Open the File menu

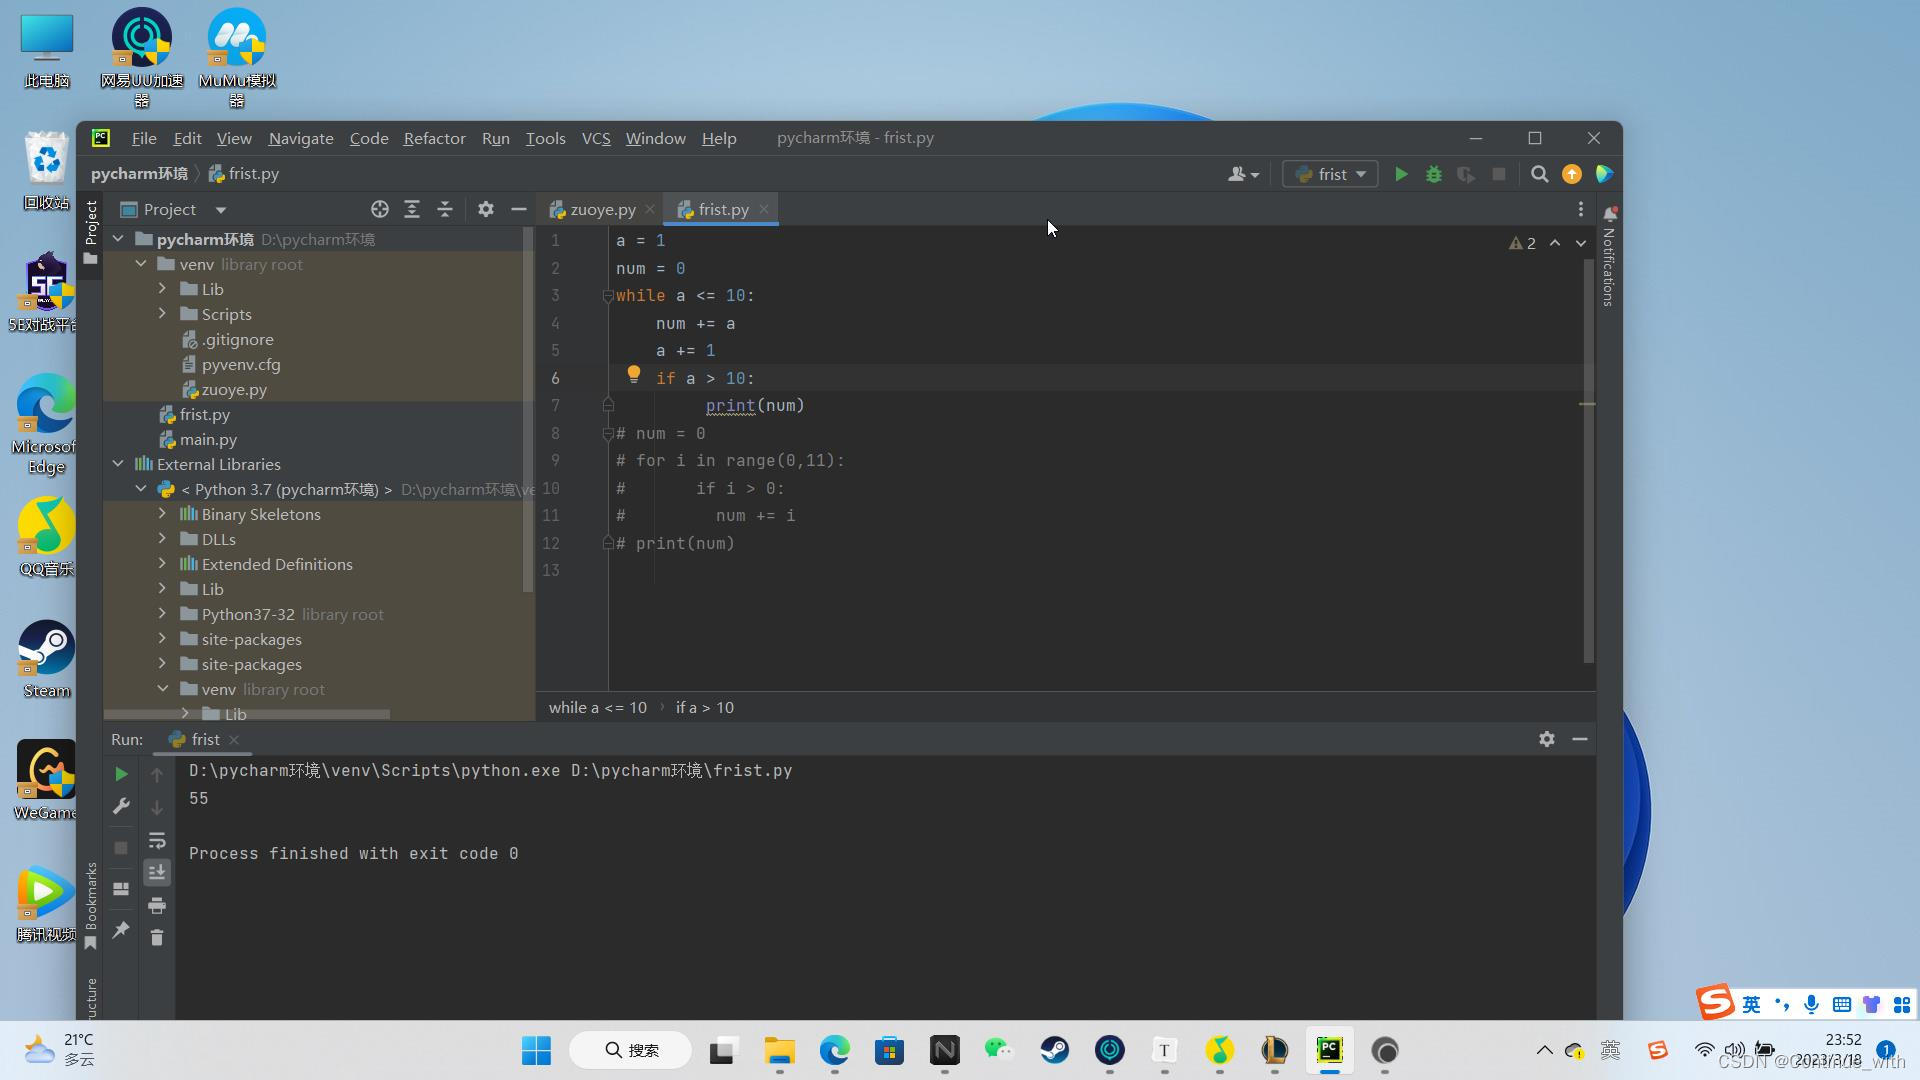point(144,138)
